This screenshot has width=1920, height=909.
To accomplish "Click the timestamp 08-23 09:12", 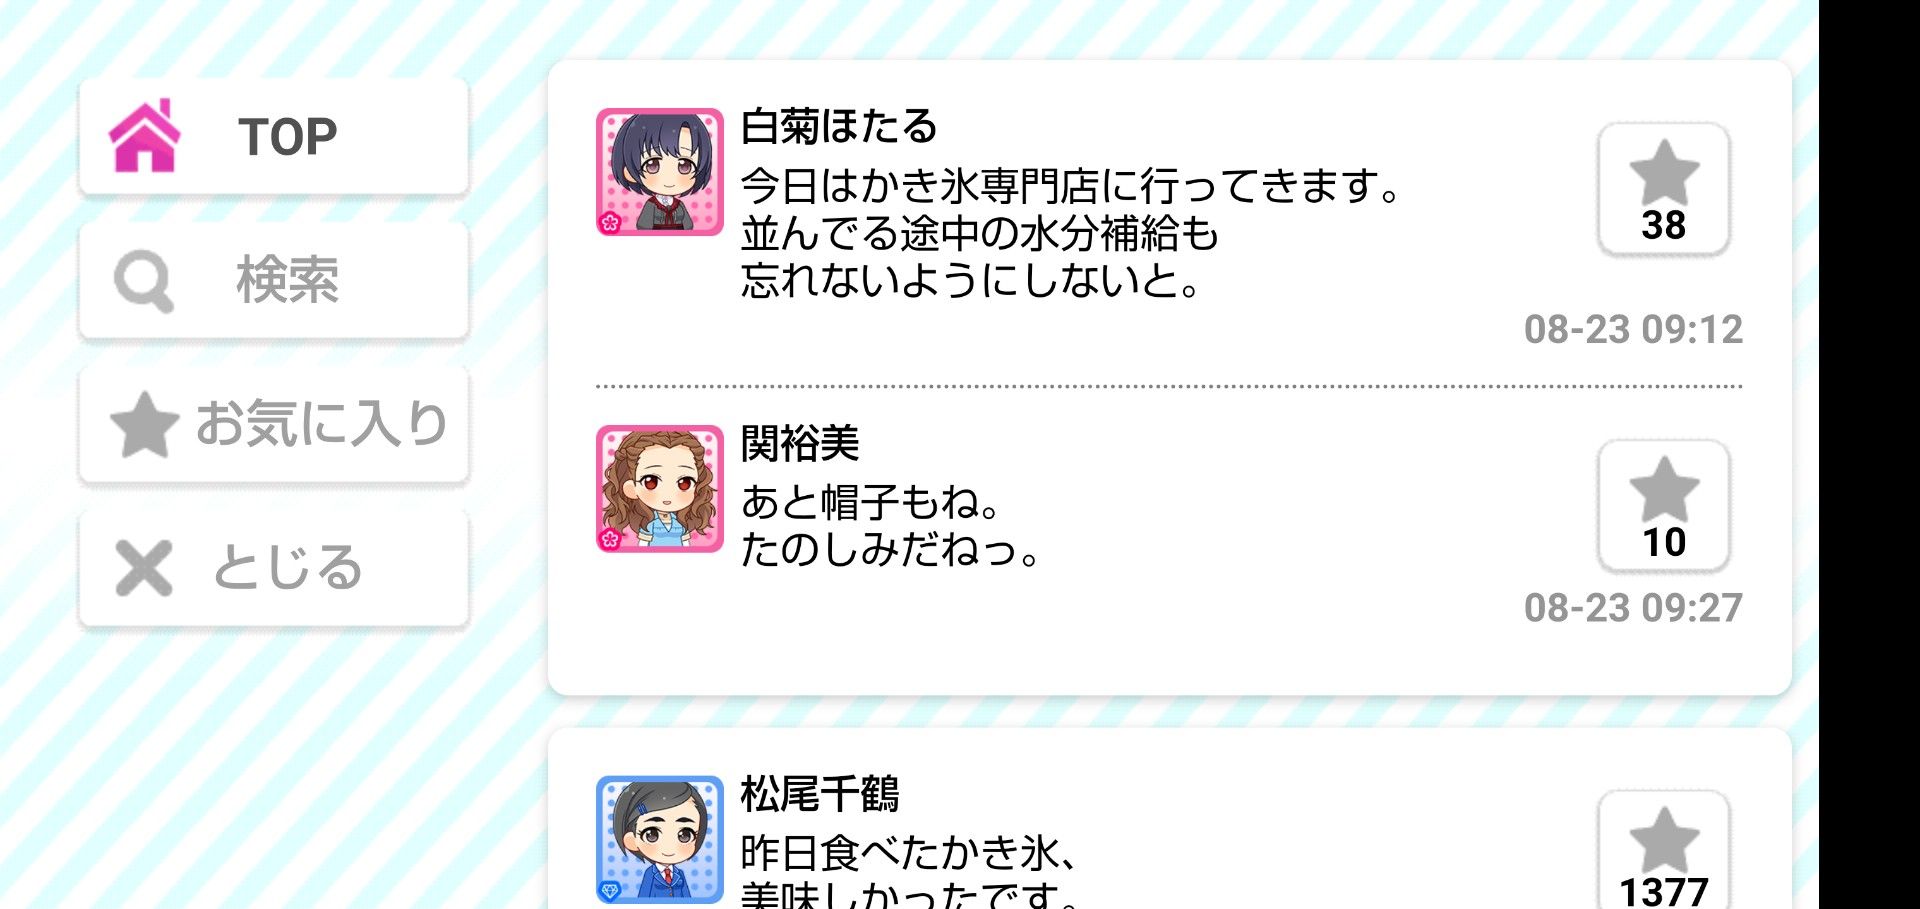I will pos(1633,330).
